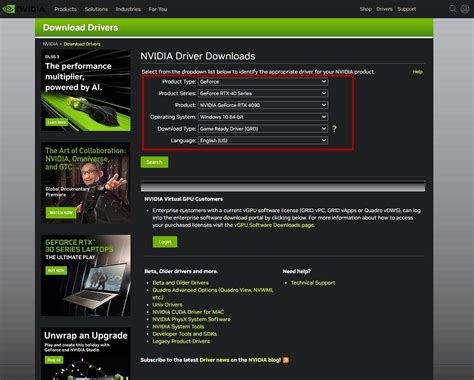Click the NVIDIA Virtual GPU Customers heading

coord(183,199)
